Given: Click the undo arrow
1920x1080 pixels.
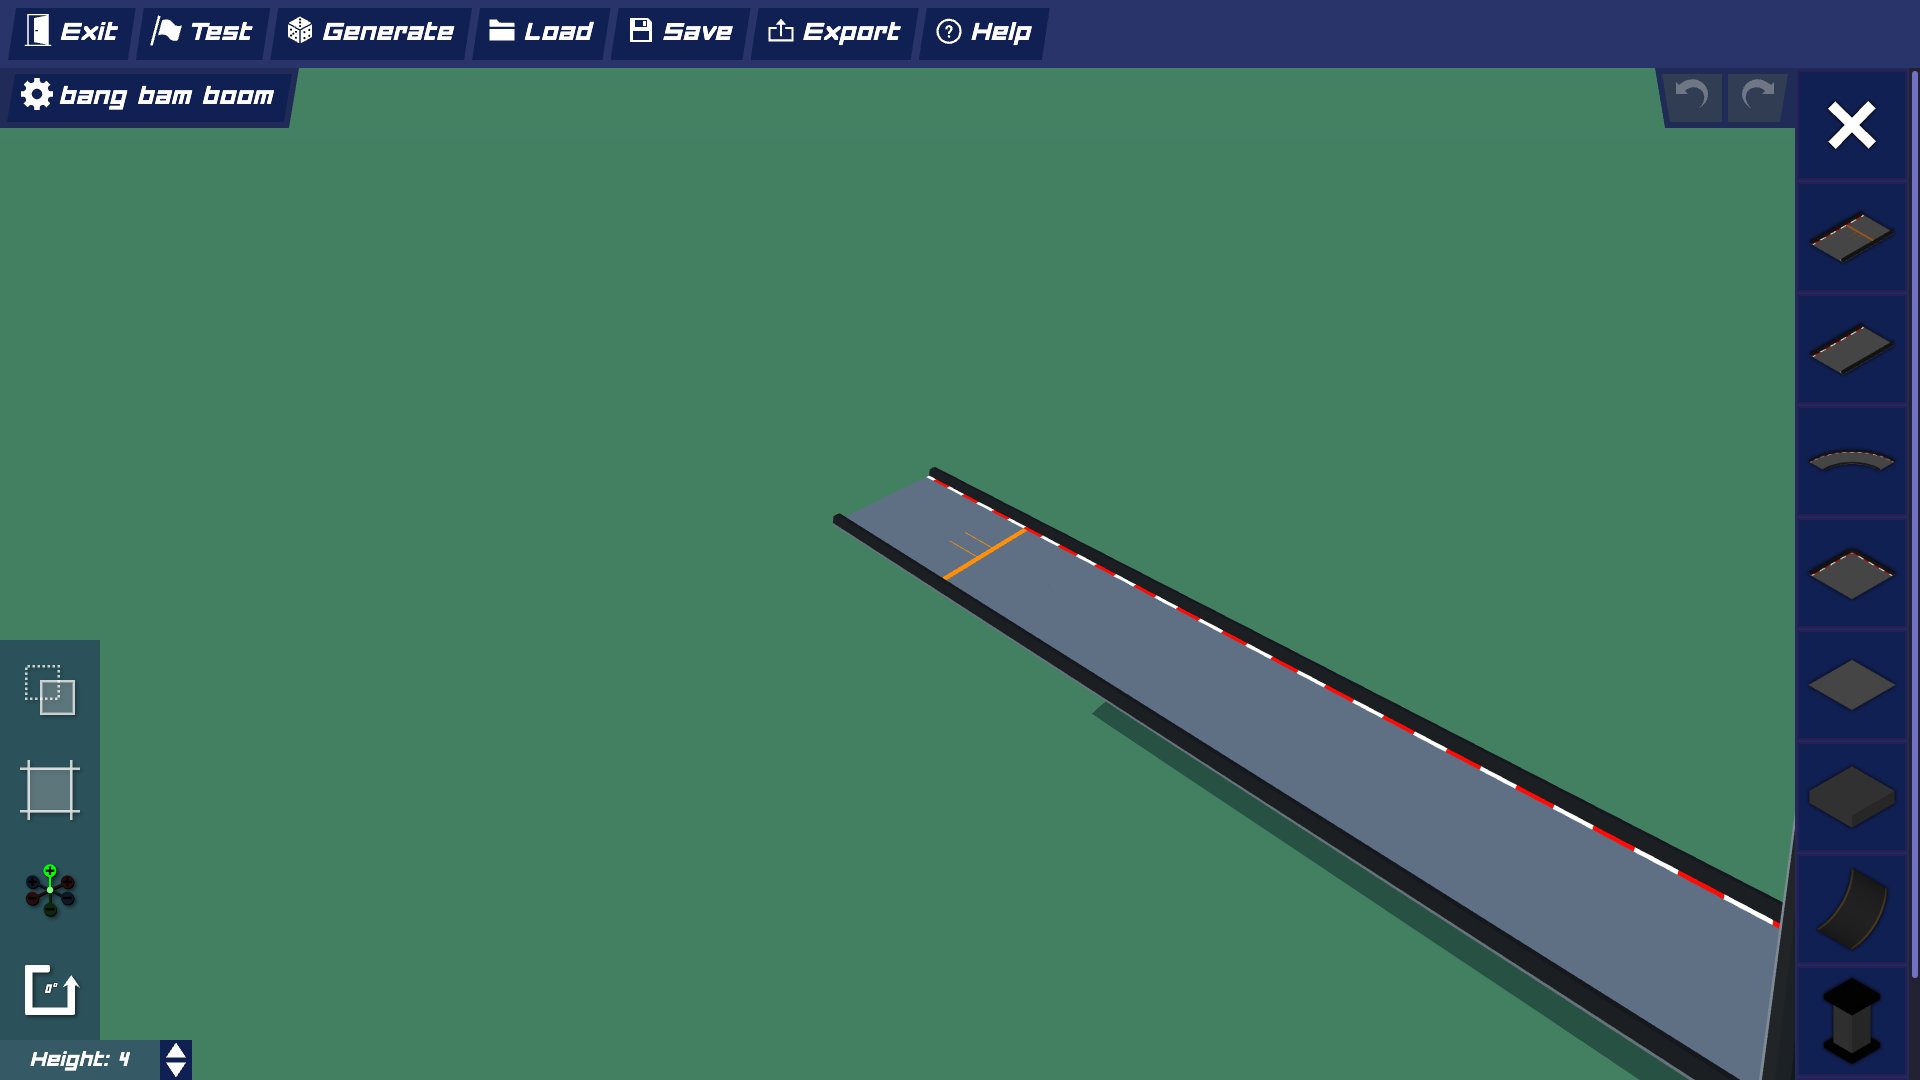Looking at the screenshot, I should click(1692, 96).
